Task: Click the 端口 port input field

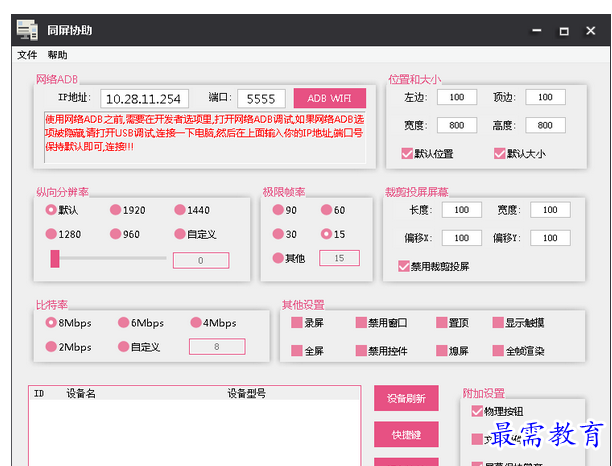Action: click(x=262, y=98)
